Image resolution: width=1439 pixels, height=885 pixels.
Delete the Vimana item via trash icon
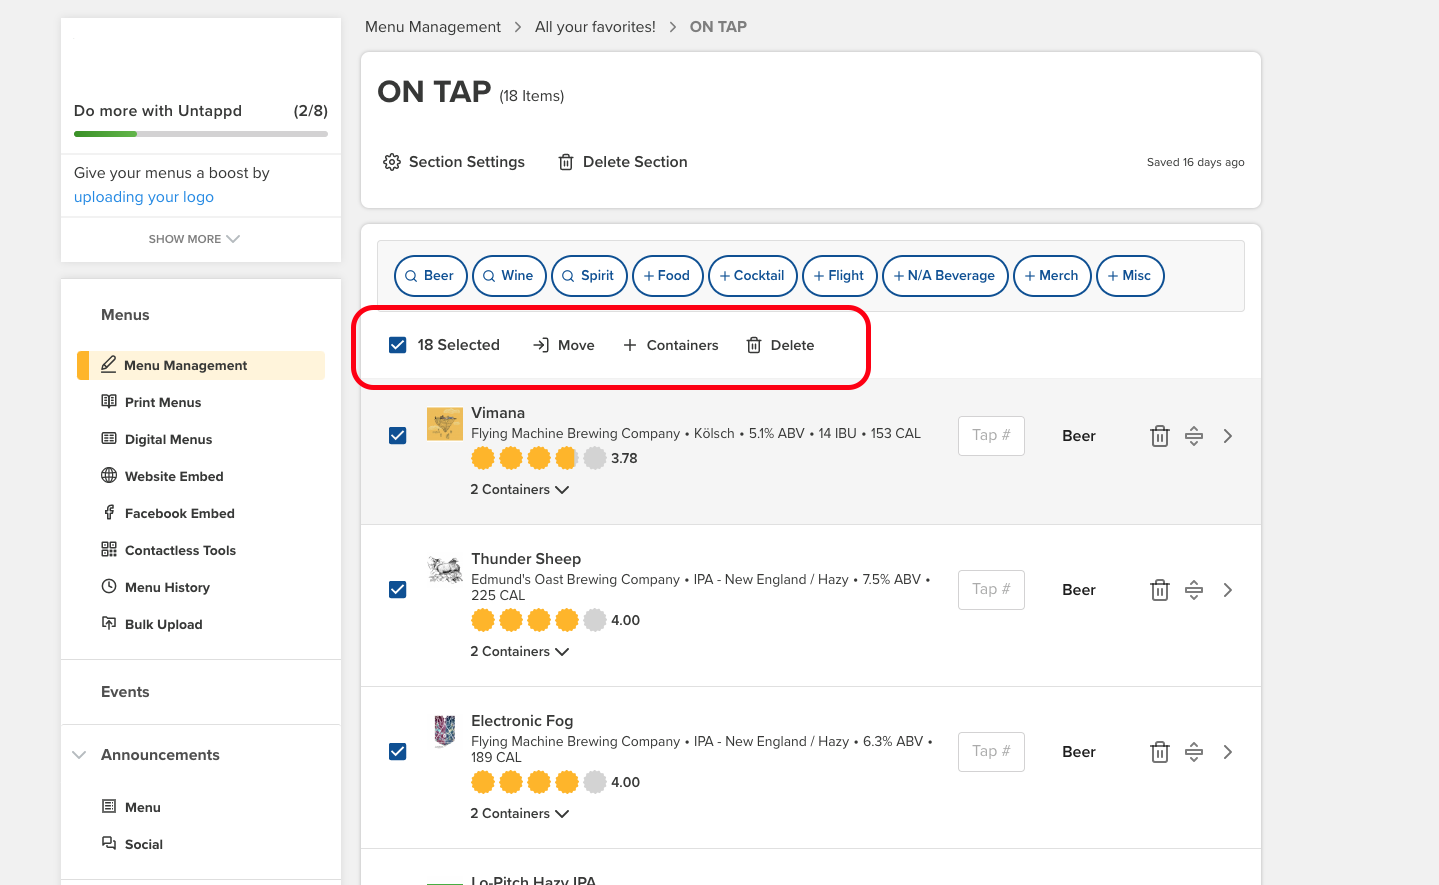coord(1160,436)
